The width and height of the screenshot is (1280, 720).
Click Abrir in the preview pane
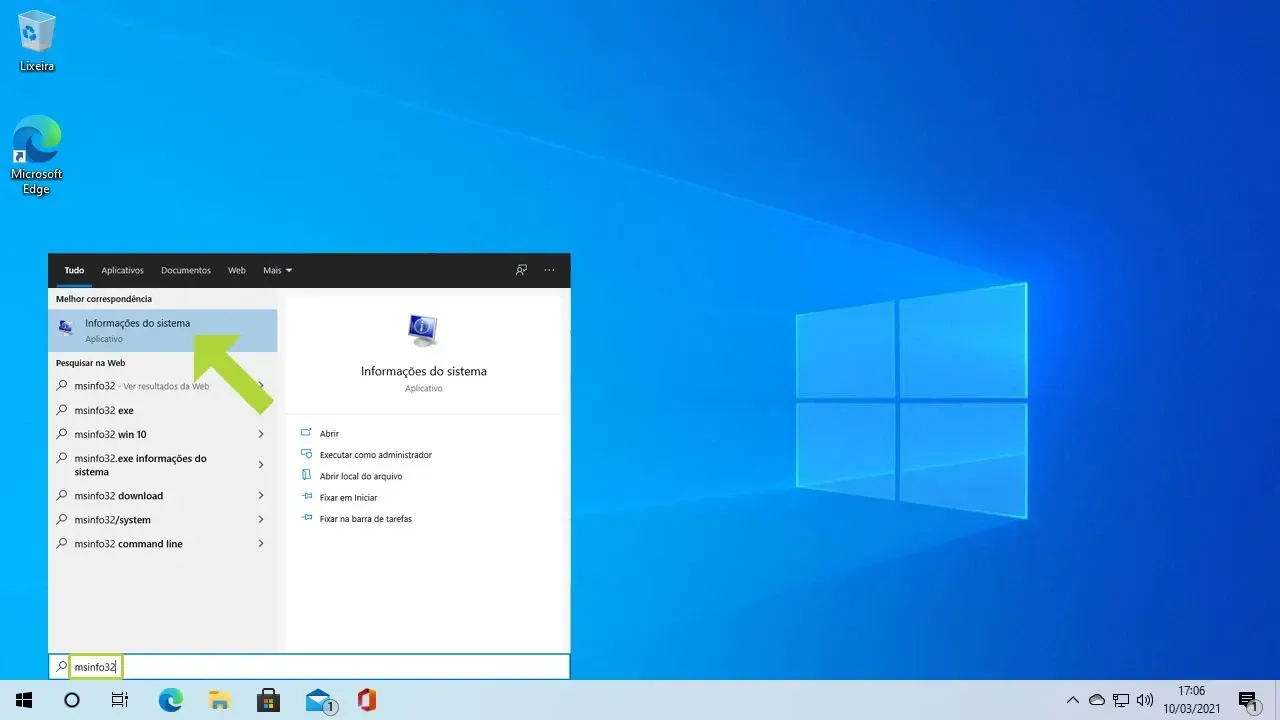coord(329,434)
